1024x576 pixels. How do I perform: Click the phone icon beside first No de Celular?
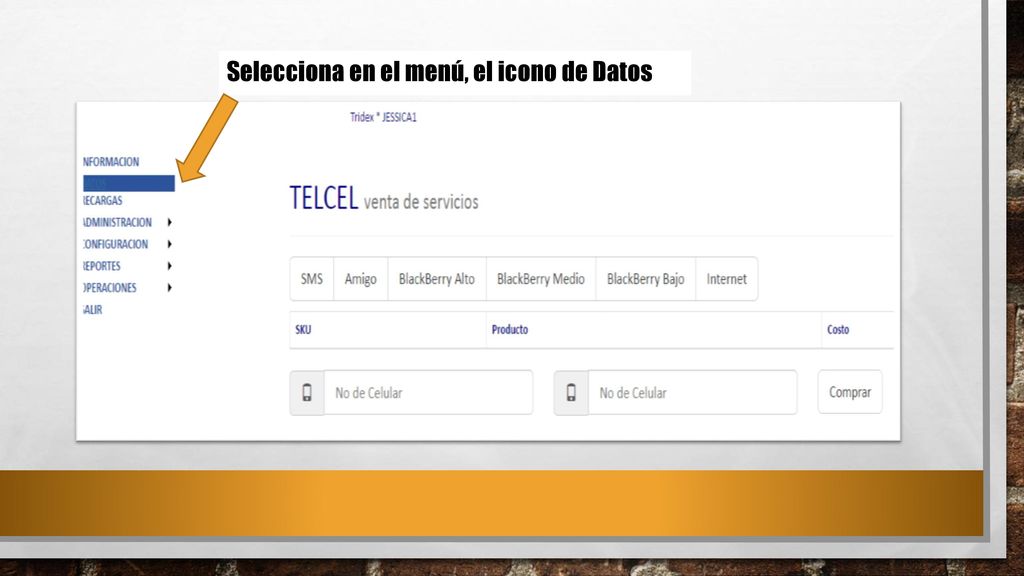[307, 392]
